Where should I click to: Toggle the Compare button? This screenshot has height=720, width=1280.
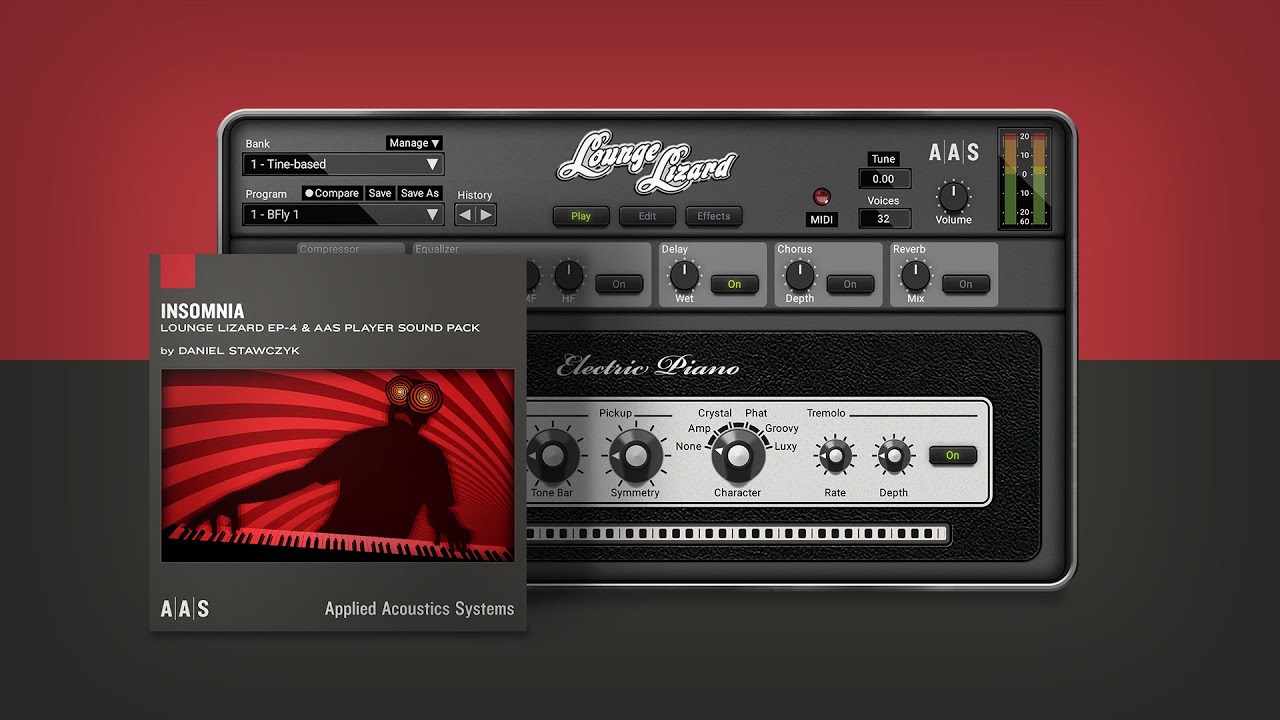tap(332, 193)
